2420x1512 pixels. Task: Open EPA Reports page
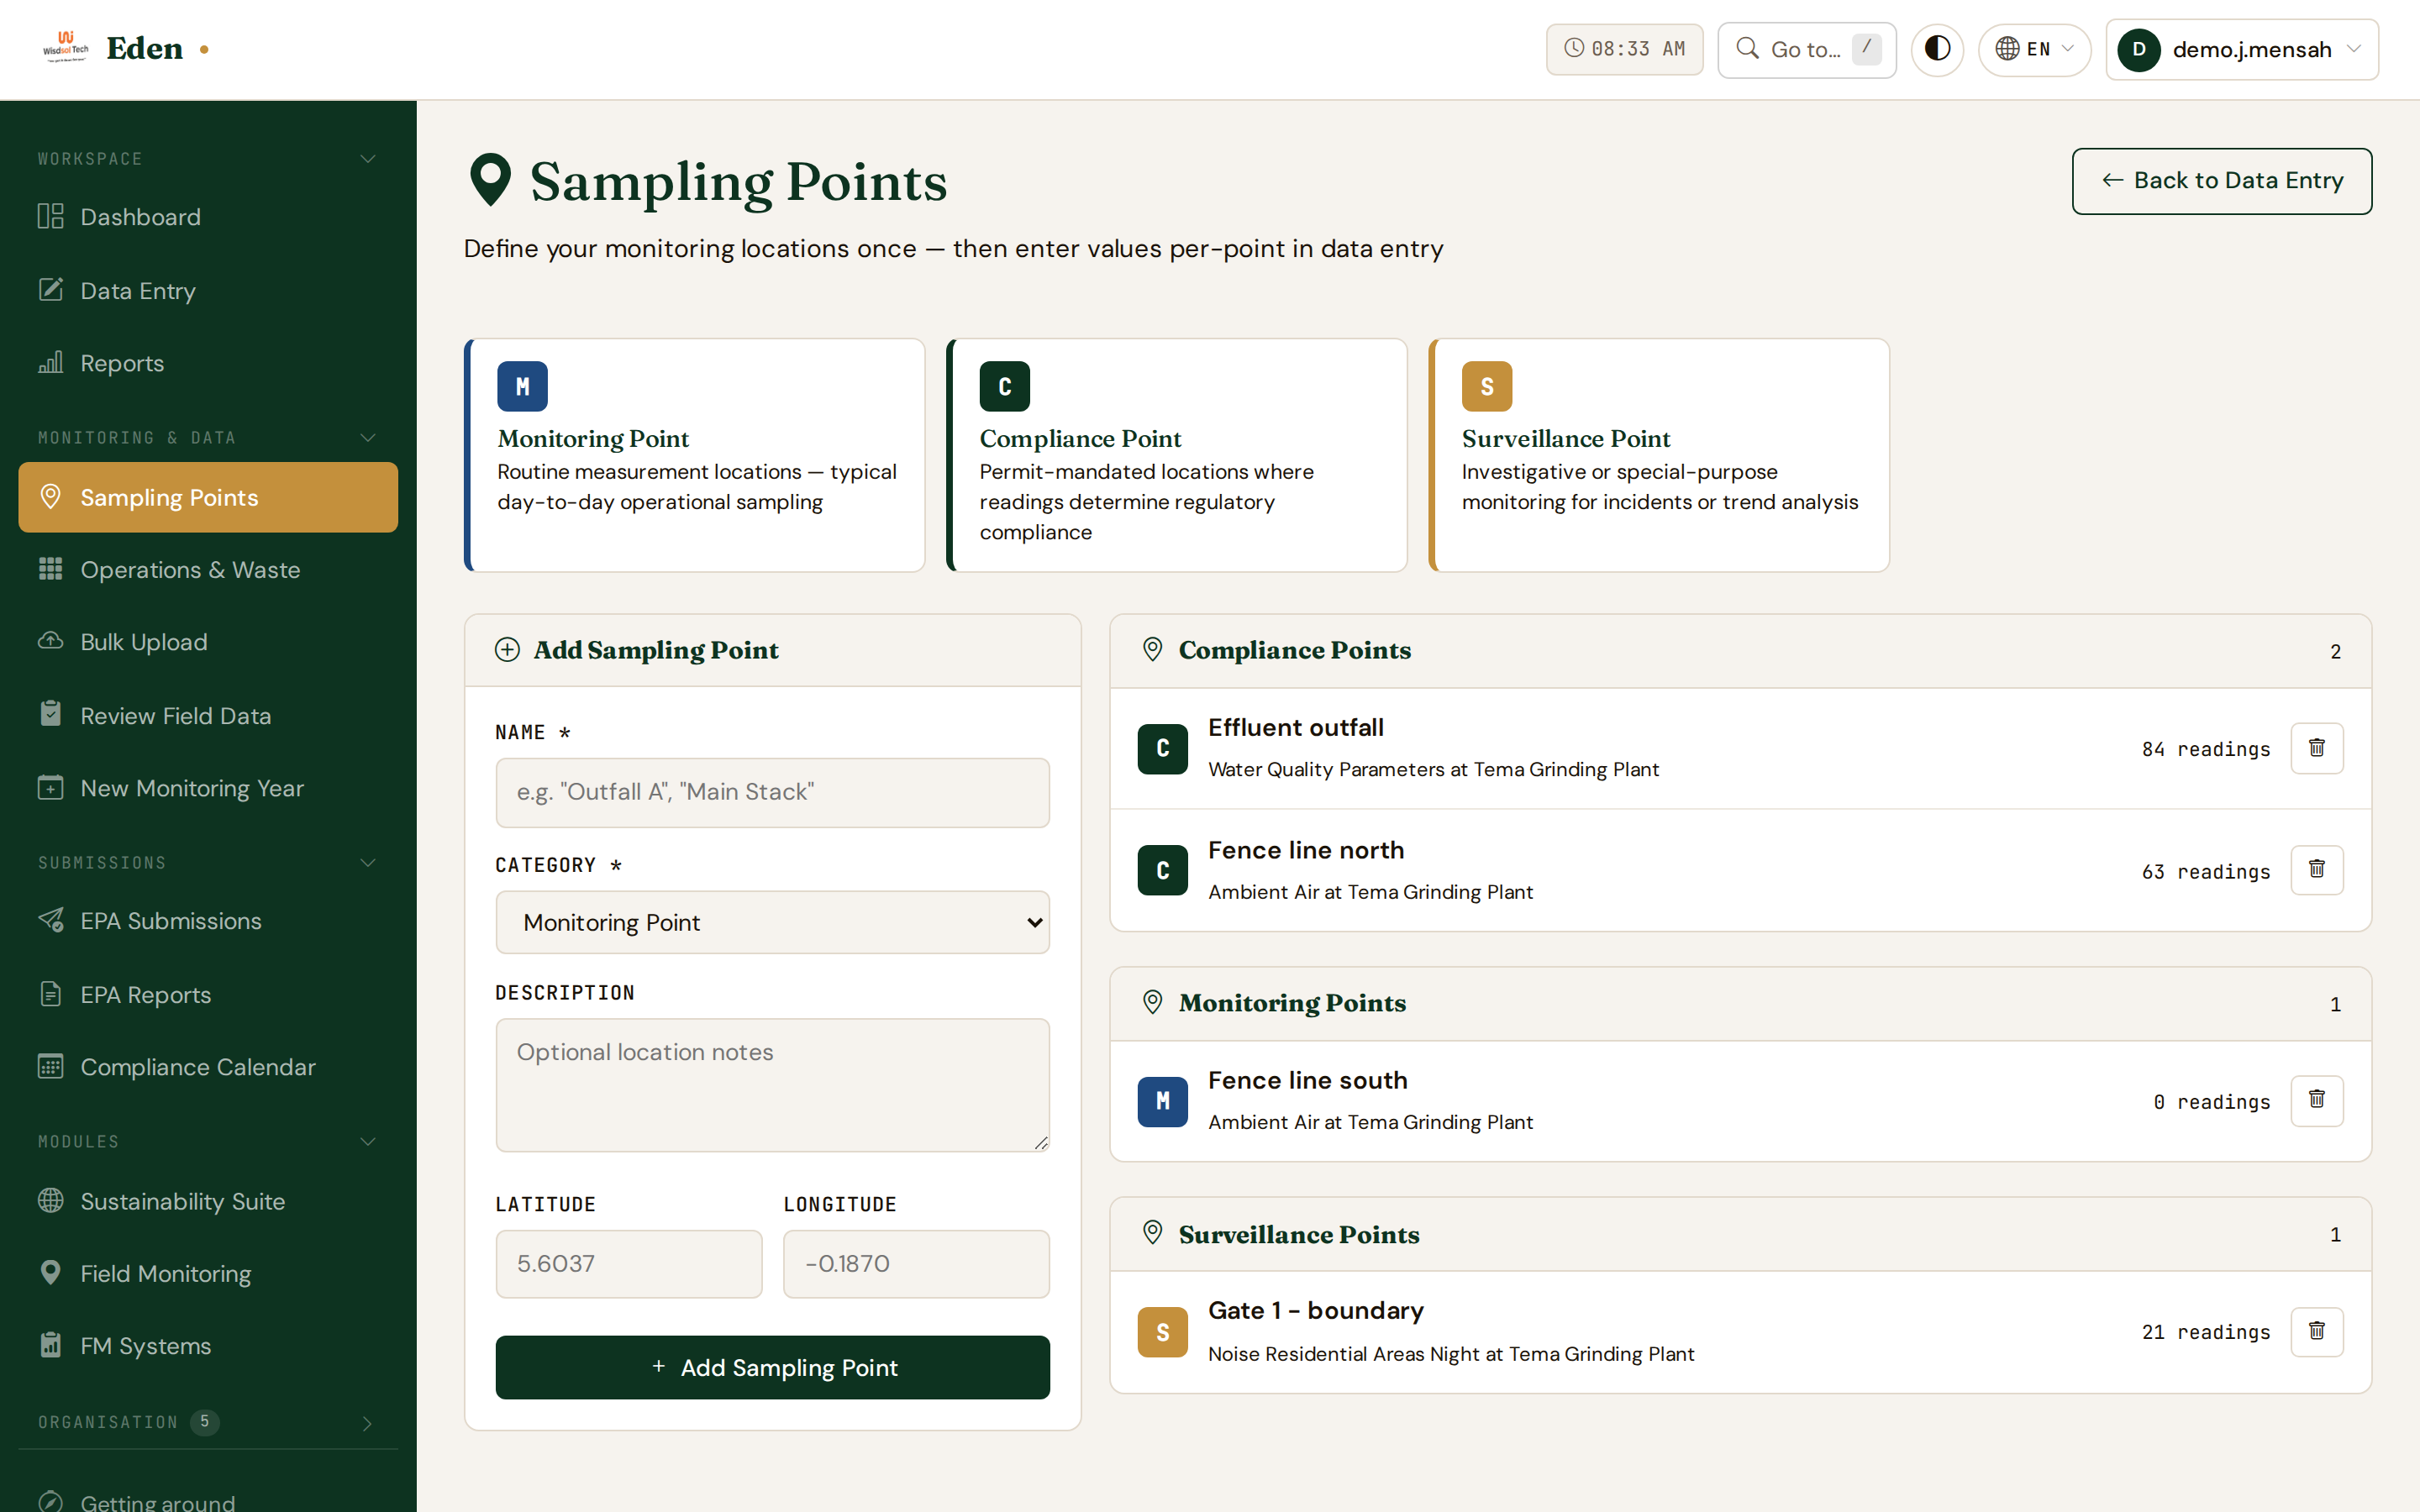pyautogui.click(x=208, y=995)
